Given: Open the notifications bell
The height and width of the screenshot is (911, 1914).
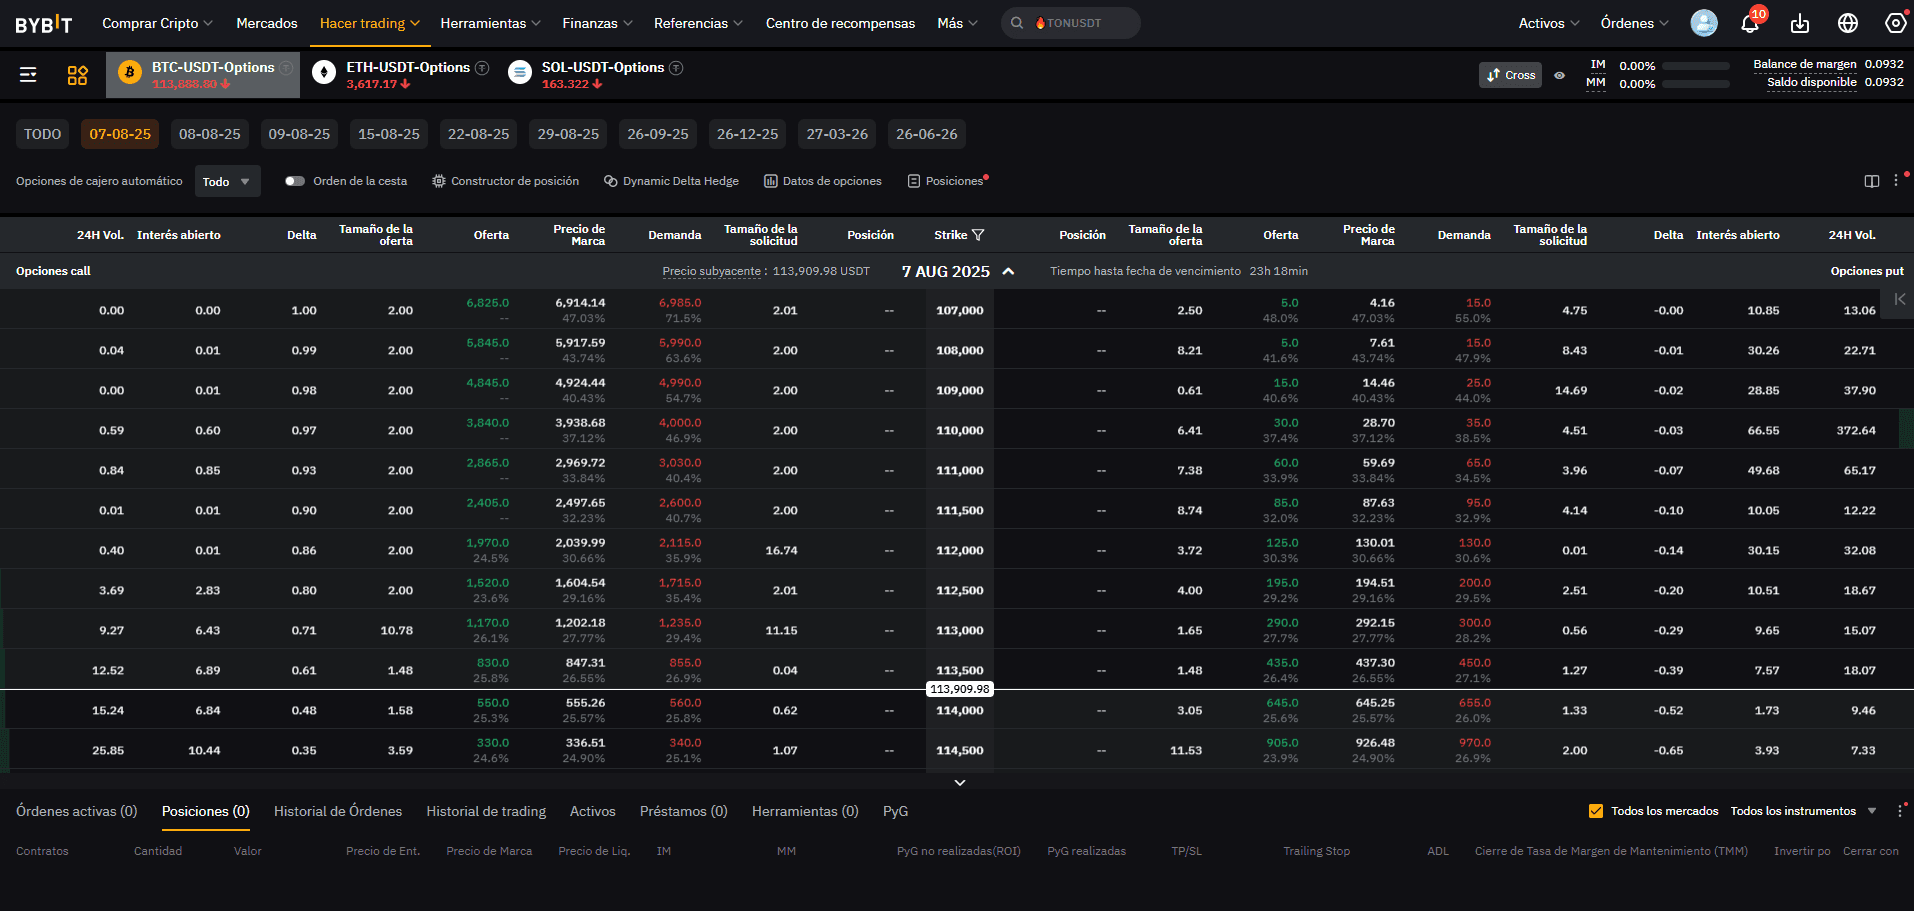Looking at the screenshot, I should coord(1750,23).
